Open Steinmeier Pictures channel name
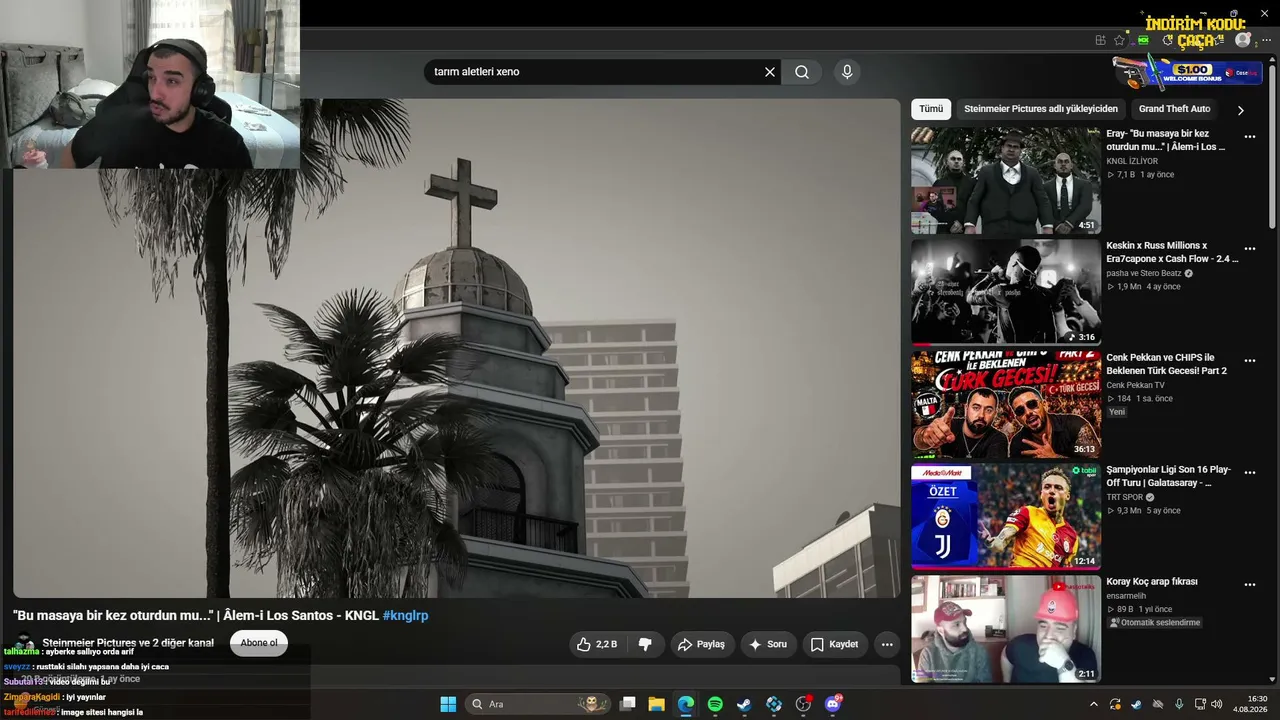Viewport: 1280px width, 720px height. pyautogui.click(x=128, y=643)
